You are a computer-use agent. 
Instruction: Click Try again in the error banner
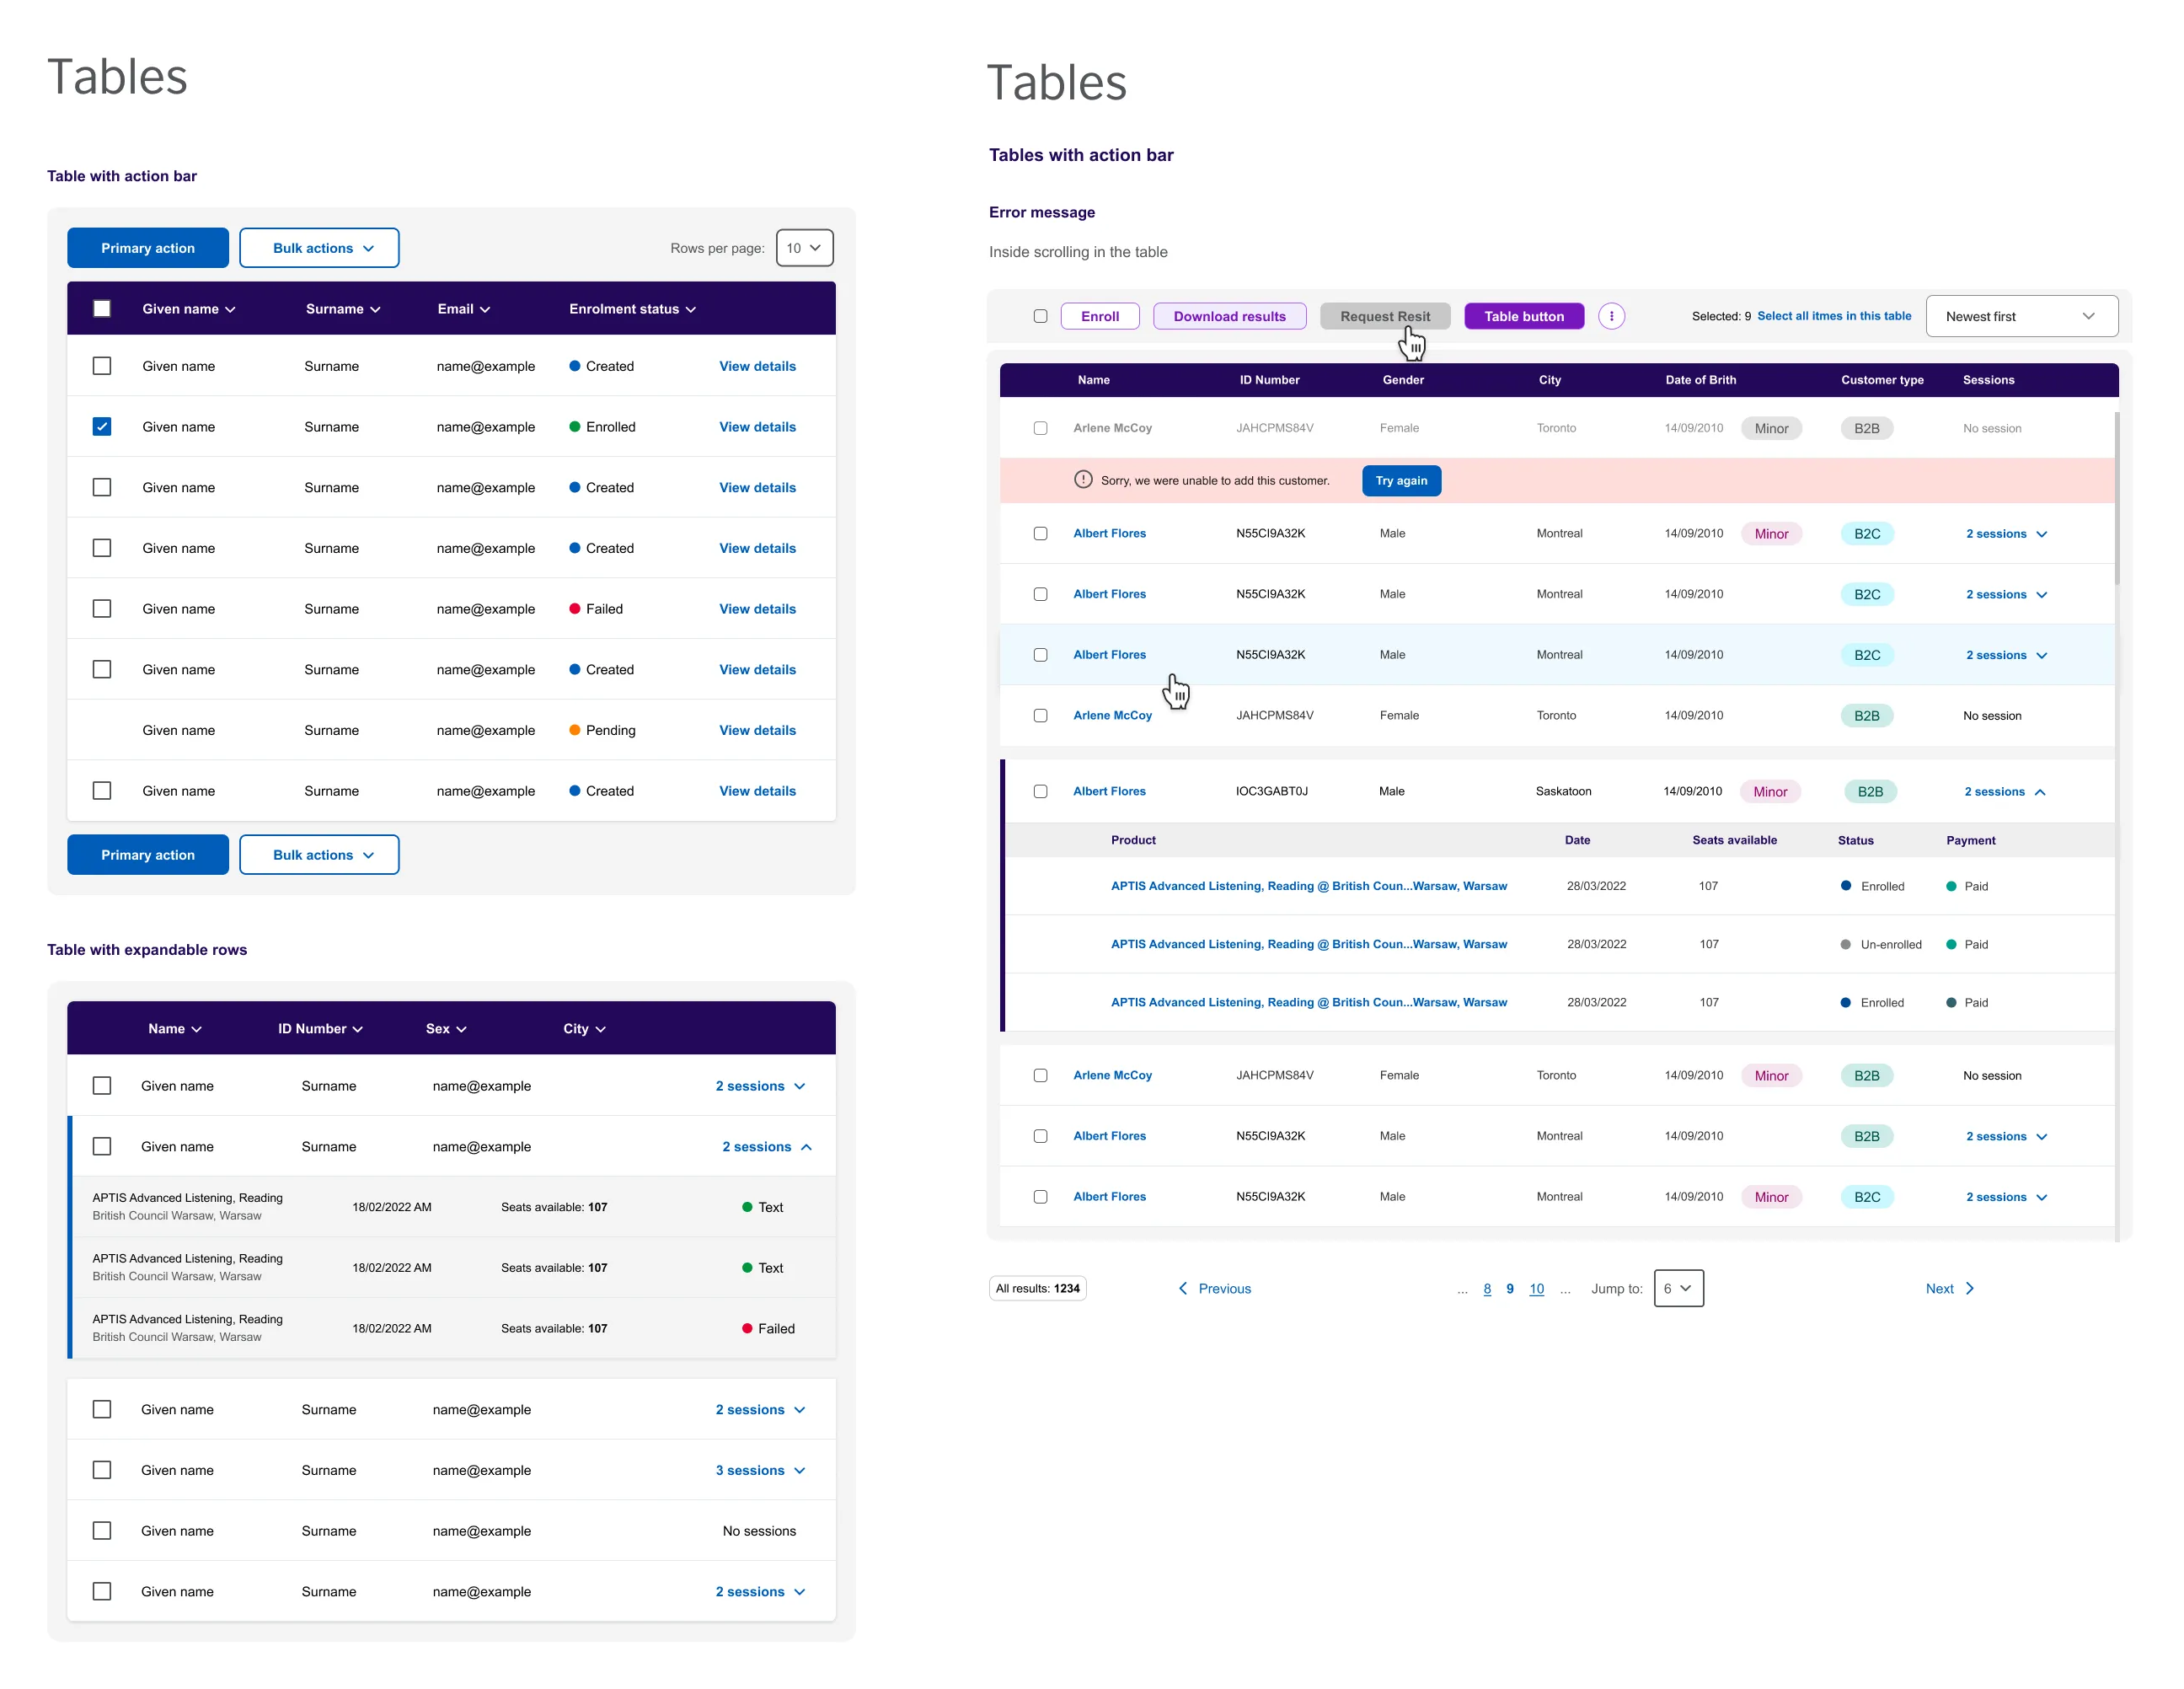[1401, 480]
